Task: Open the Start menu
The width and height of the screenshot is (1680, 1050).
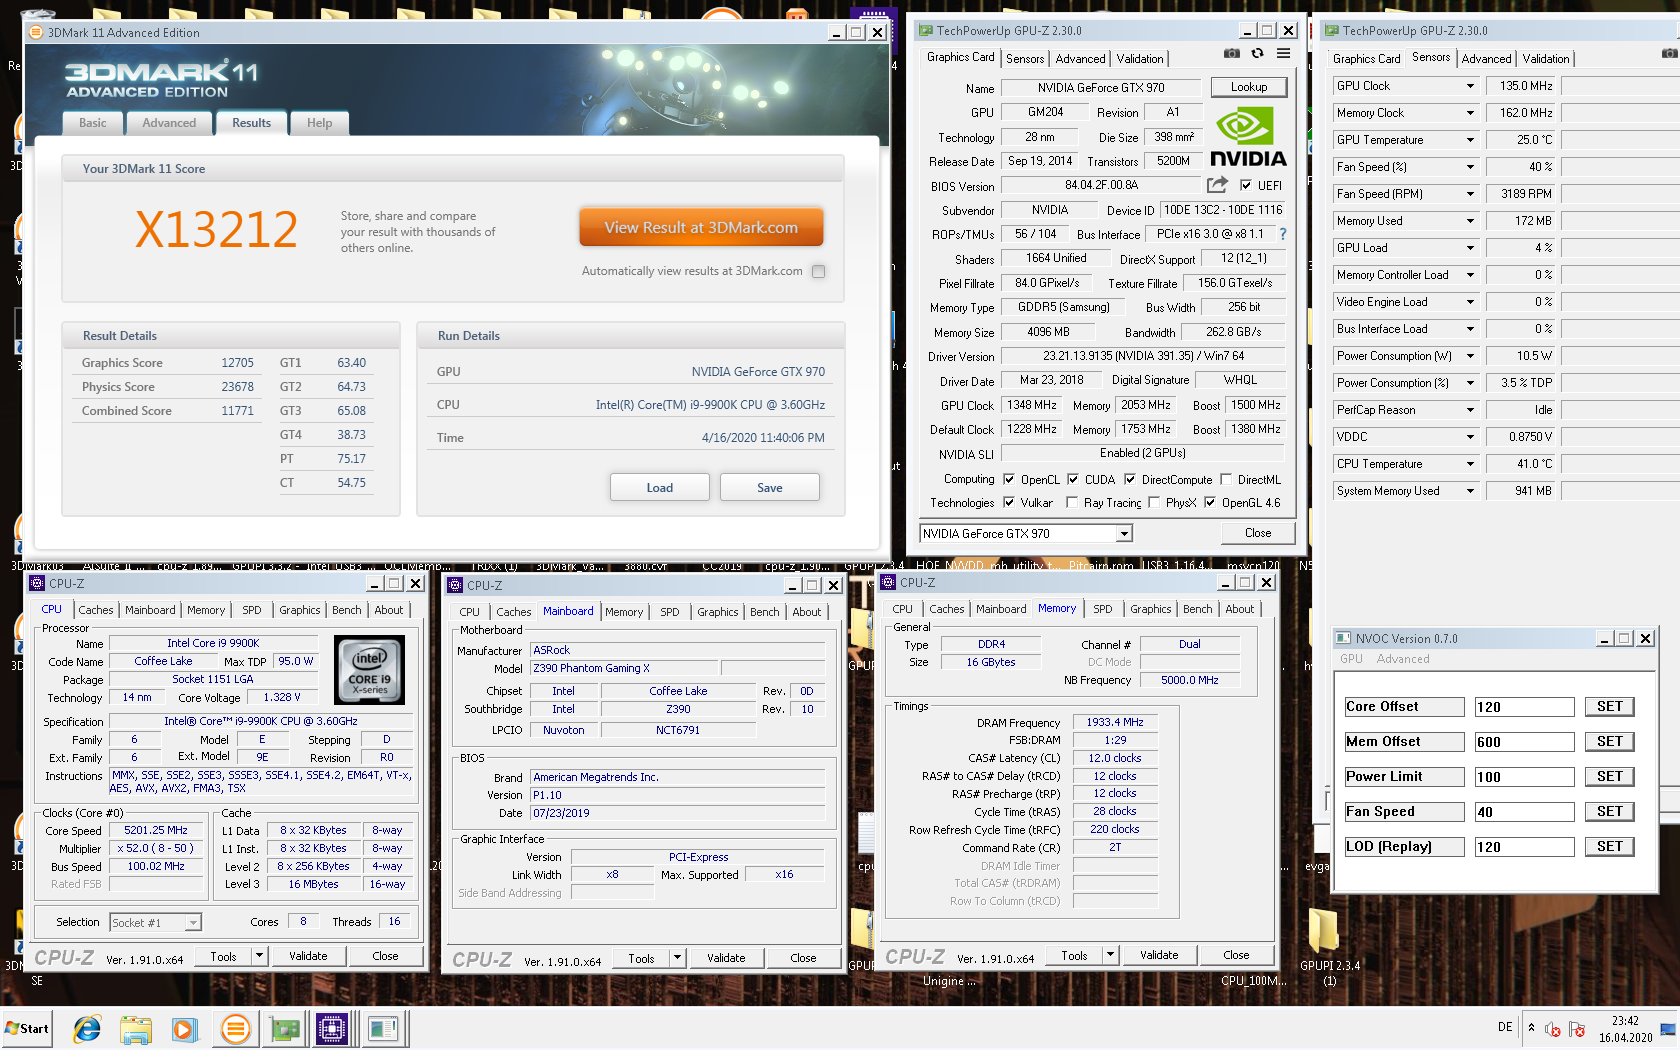Action: tap(27, 1028)
